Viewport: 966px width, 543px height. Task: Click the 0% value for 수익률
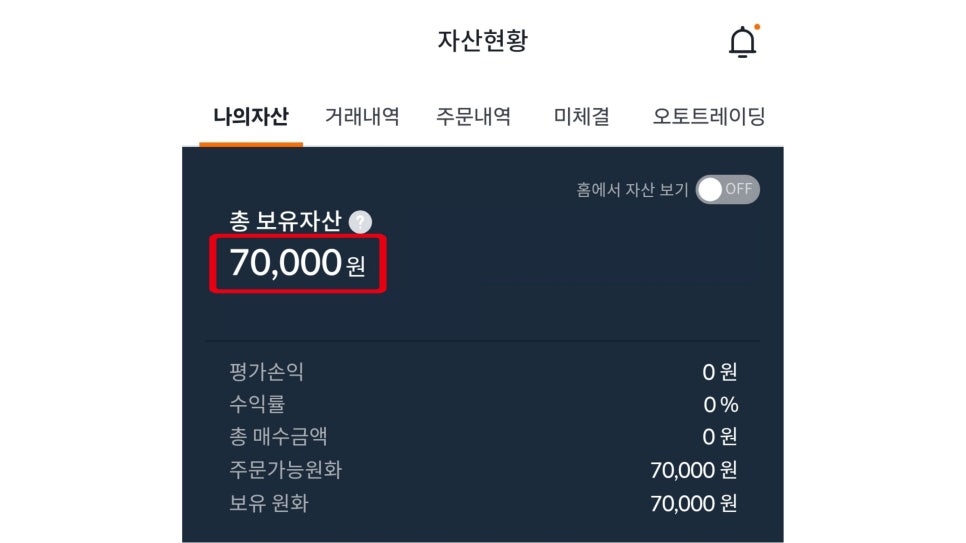(x=720, y=405)
